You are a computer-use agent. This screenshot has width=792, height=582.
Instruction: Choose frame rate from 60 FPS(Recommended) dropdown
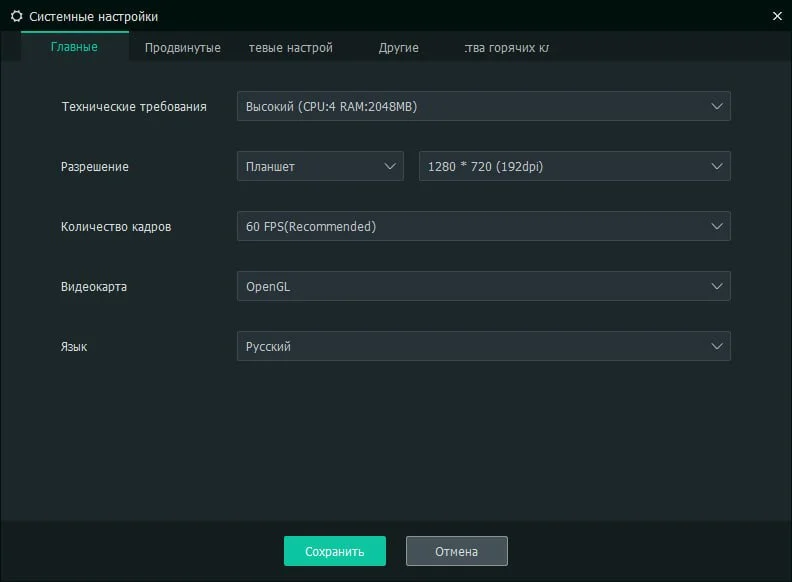coord(483,226)
